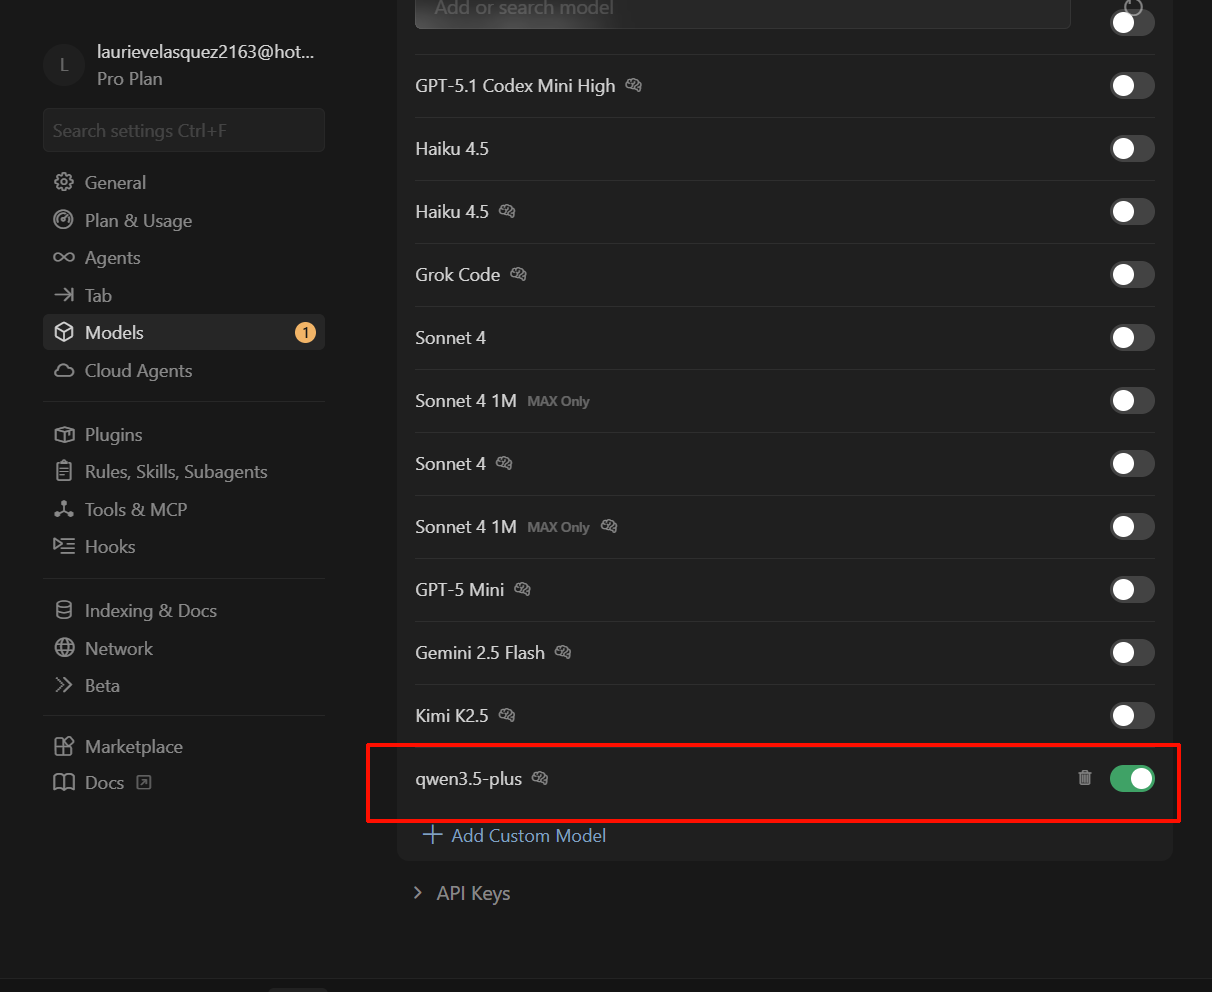The height and width of the screenshot is (992, 1212).
Task: Enable Haiku 4.5 without brain icon
Action: (1132, 148)
